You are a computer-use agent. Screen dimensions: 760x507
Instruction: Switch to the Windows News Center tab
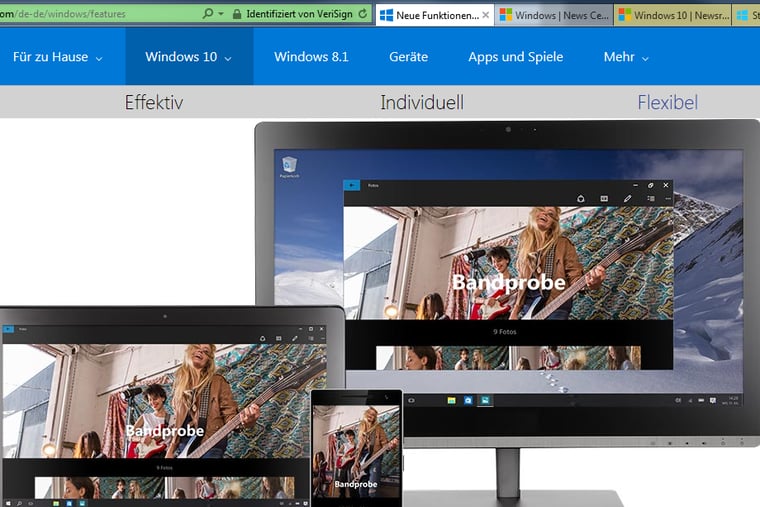click(550, 15)
